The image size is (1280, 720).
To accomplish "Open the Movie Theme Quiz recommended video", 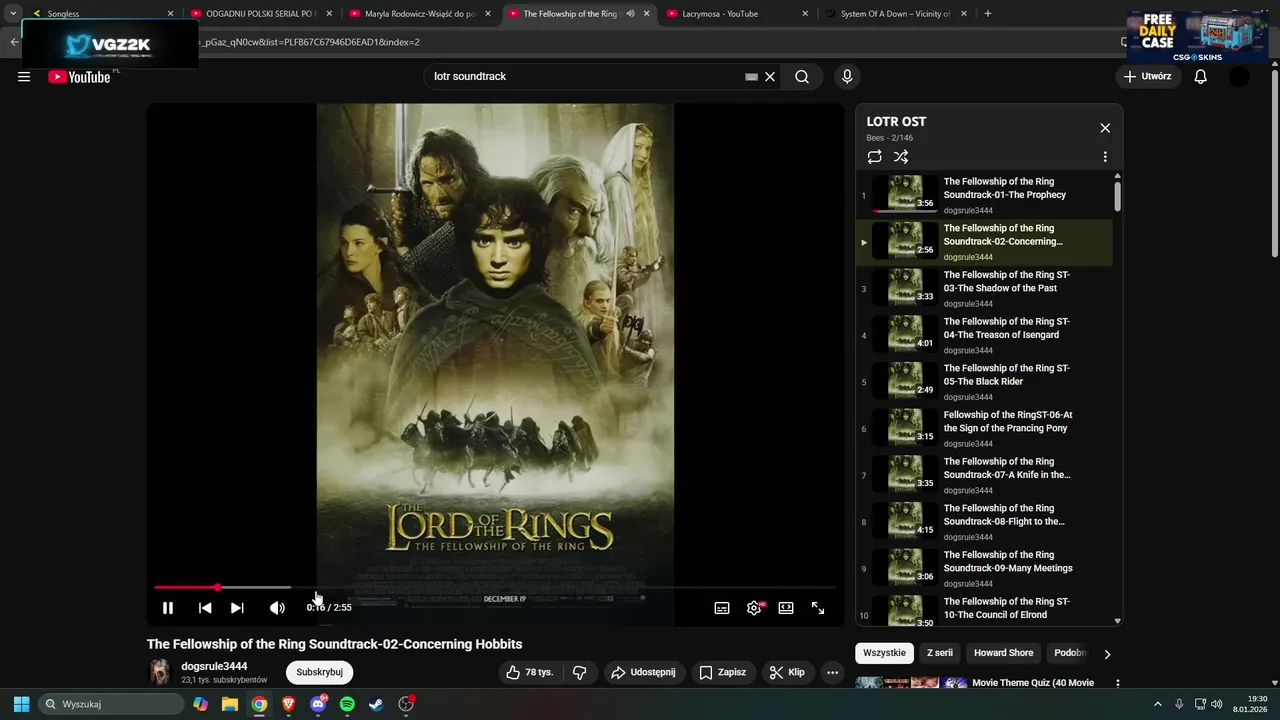I will (1032, 683).
